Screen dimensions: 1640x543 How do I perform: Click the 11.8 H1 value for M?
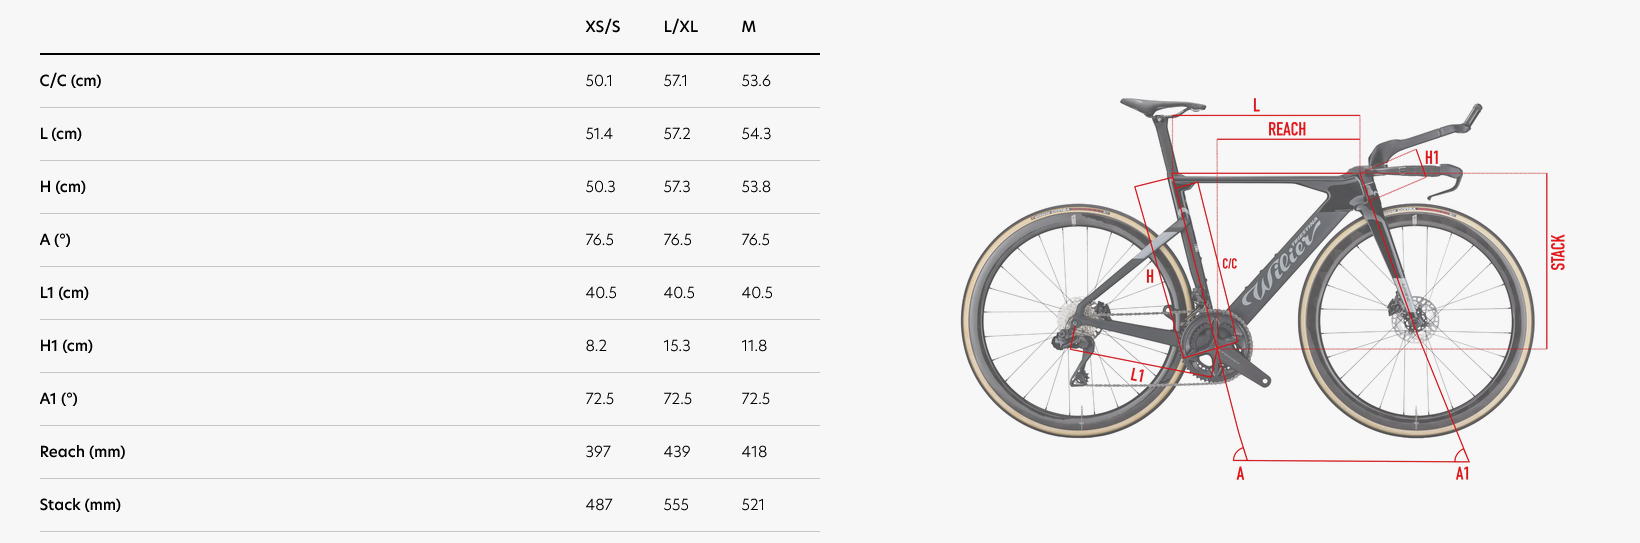[x=754, y=346]
